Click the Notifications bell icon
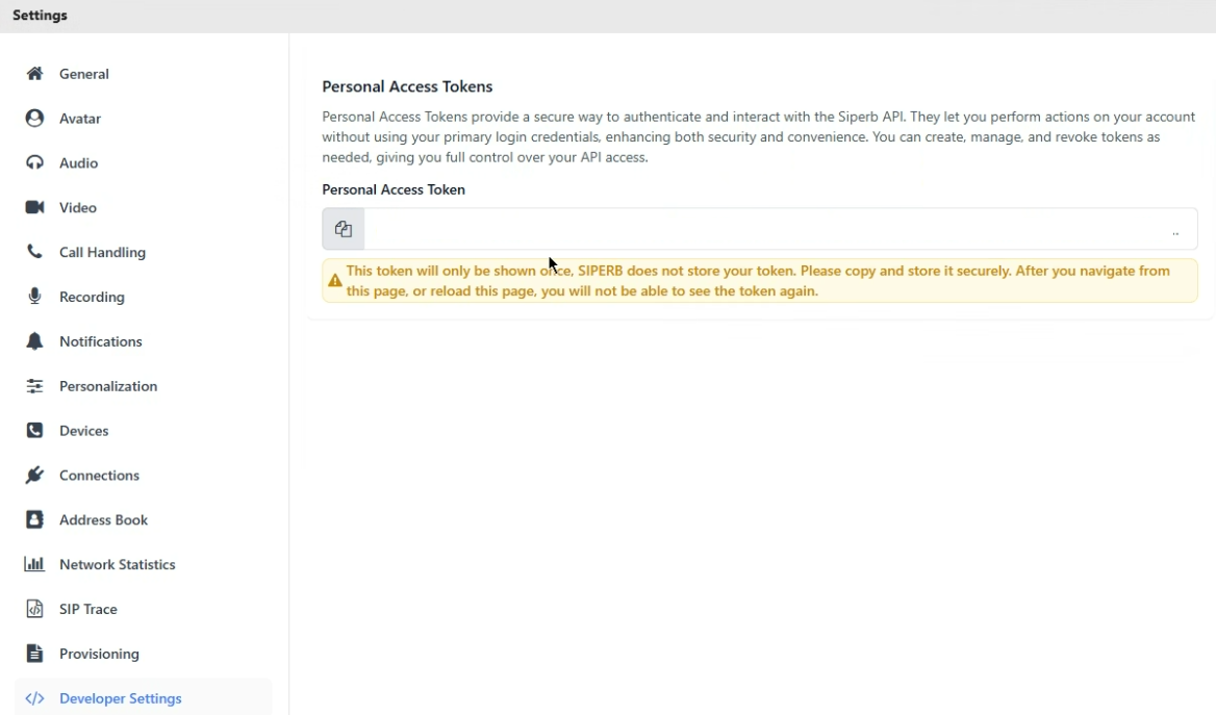The image size is (1216, 715). [x=35, y=341]
